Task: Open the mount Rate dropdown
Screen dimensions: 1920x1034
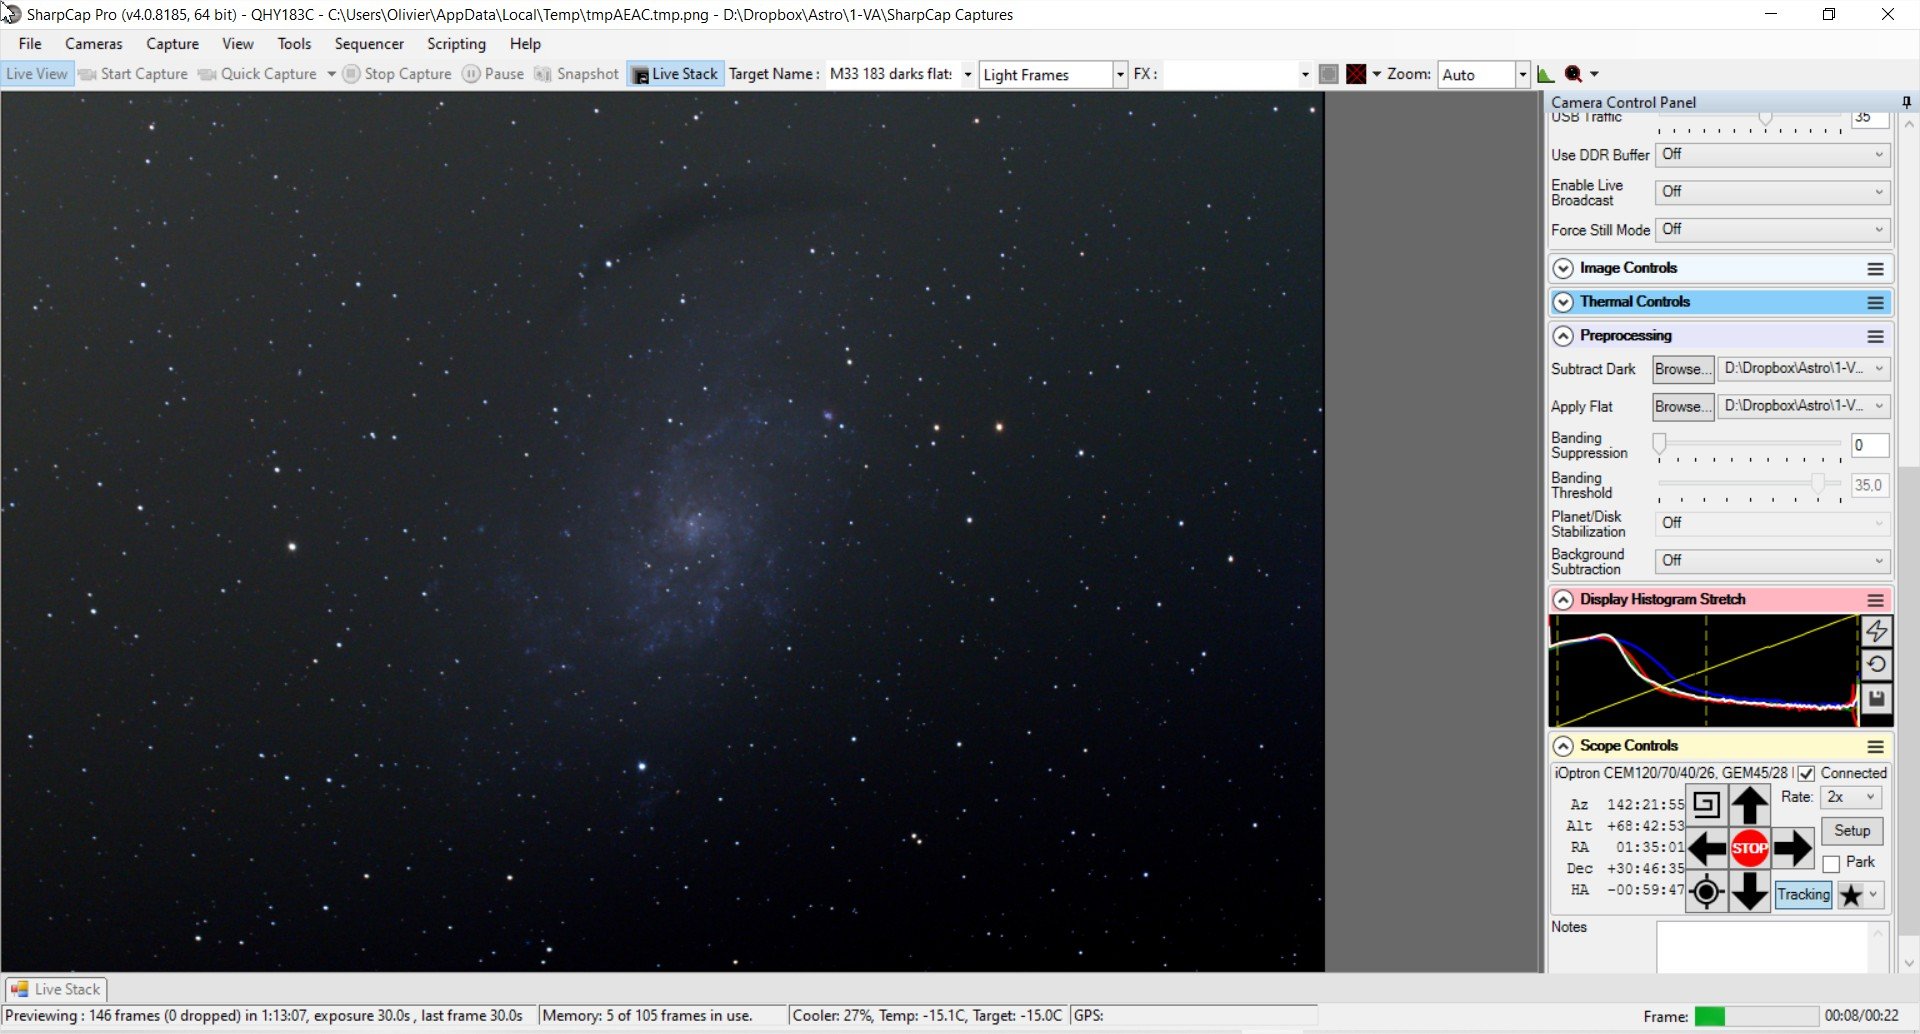Action: (x=1851, y=798)
